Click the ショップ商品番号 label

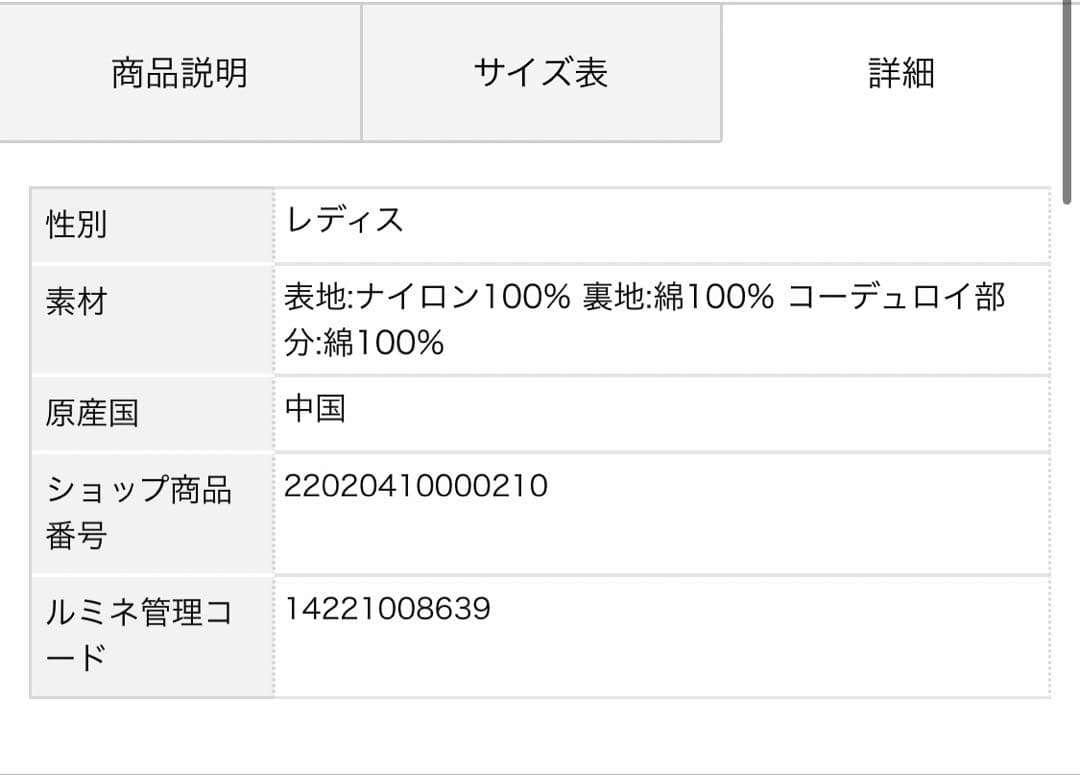140,512
